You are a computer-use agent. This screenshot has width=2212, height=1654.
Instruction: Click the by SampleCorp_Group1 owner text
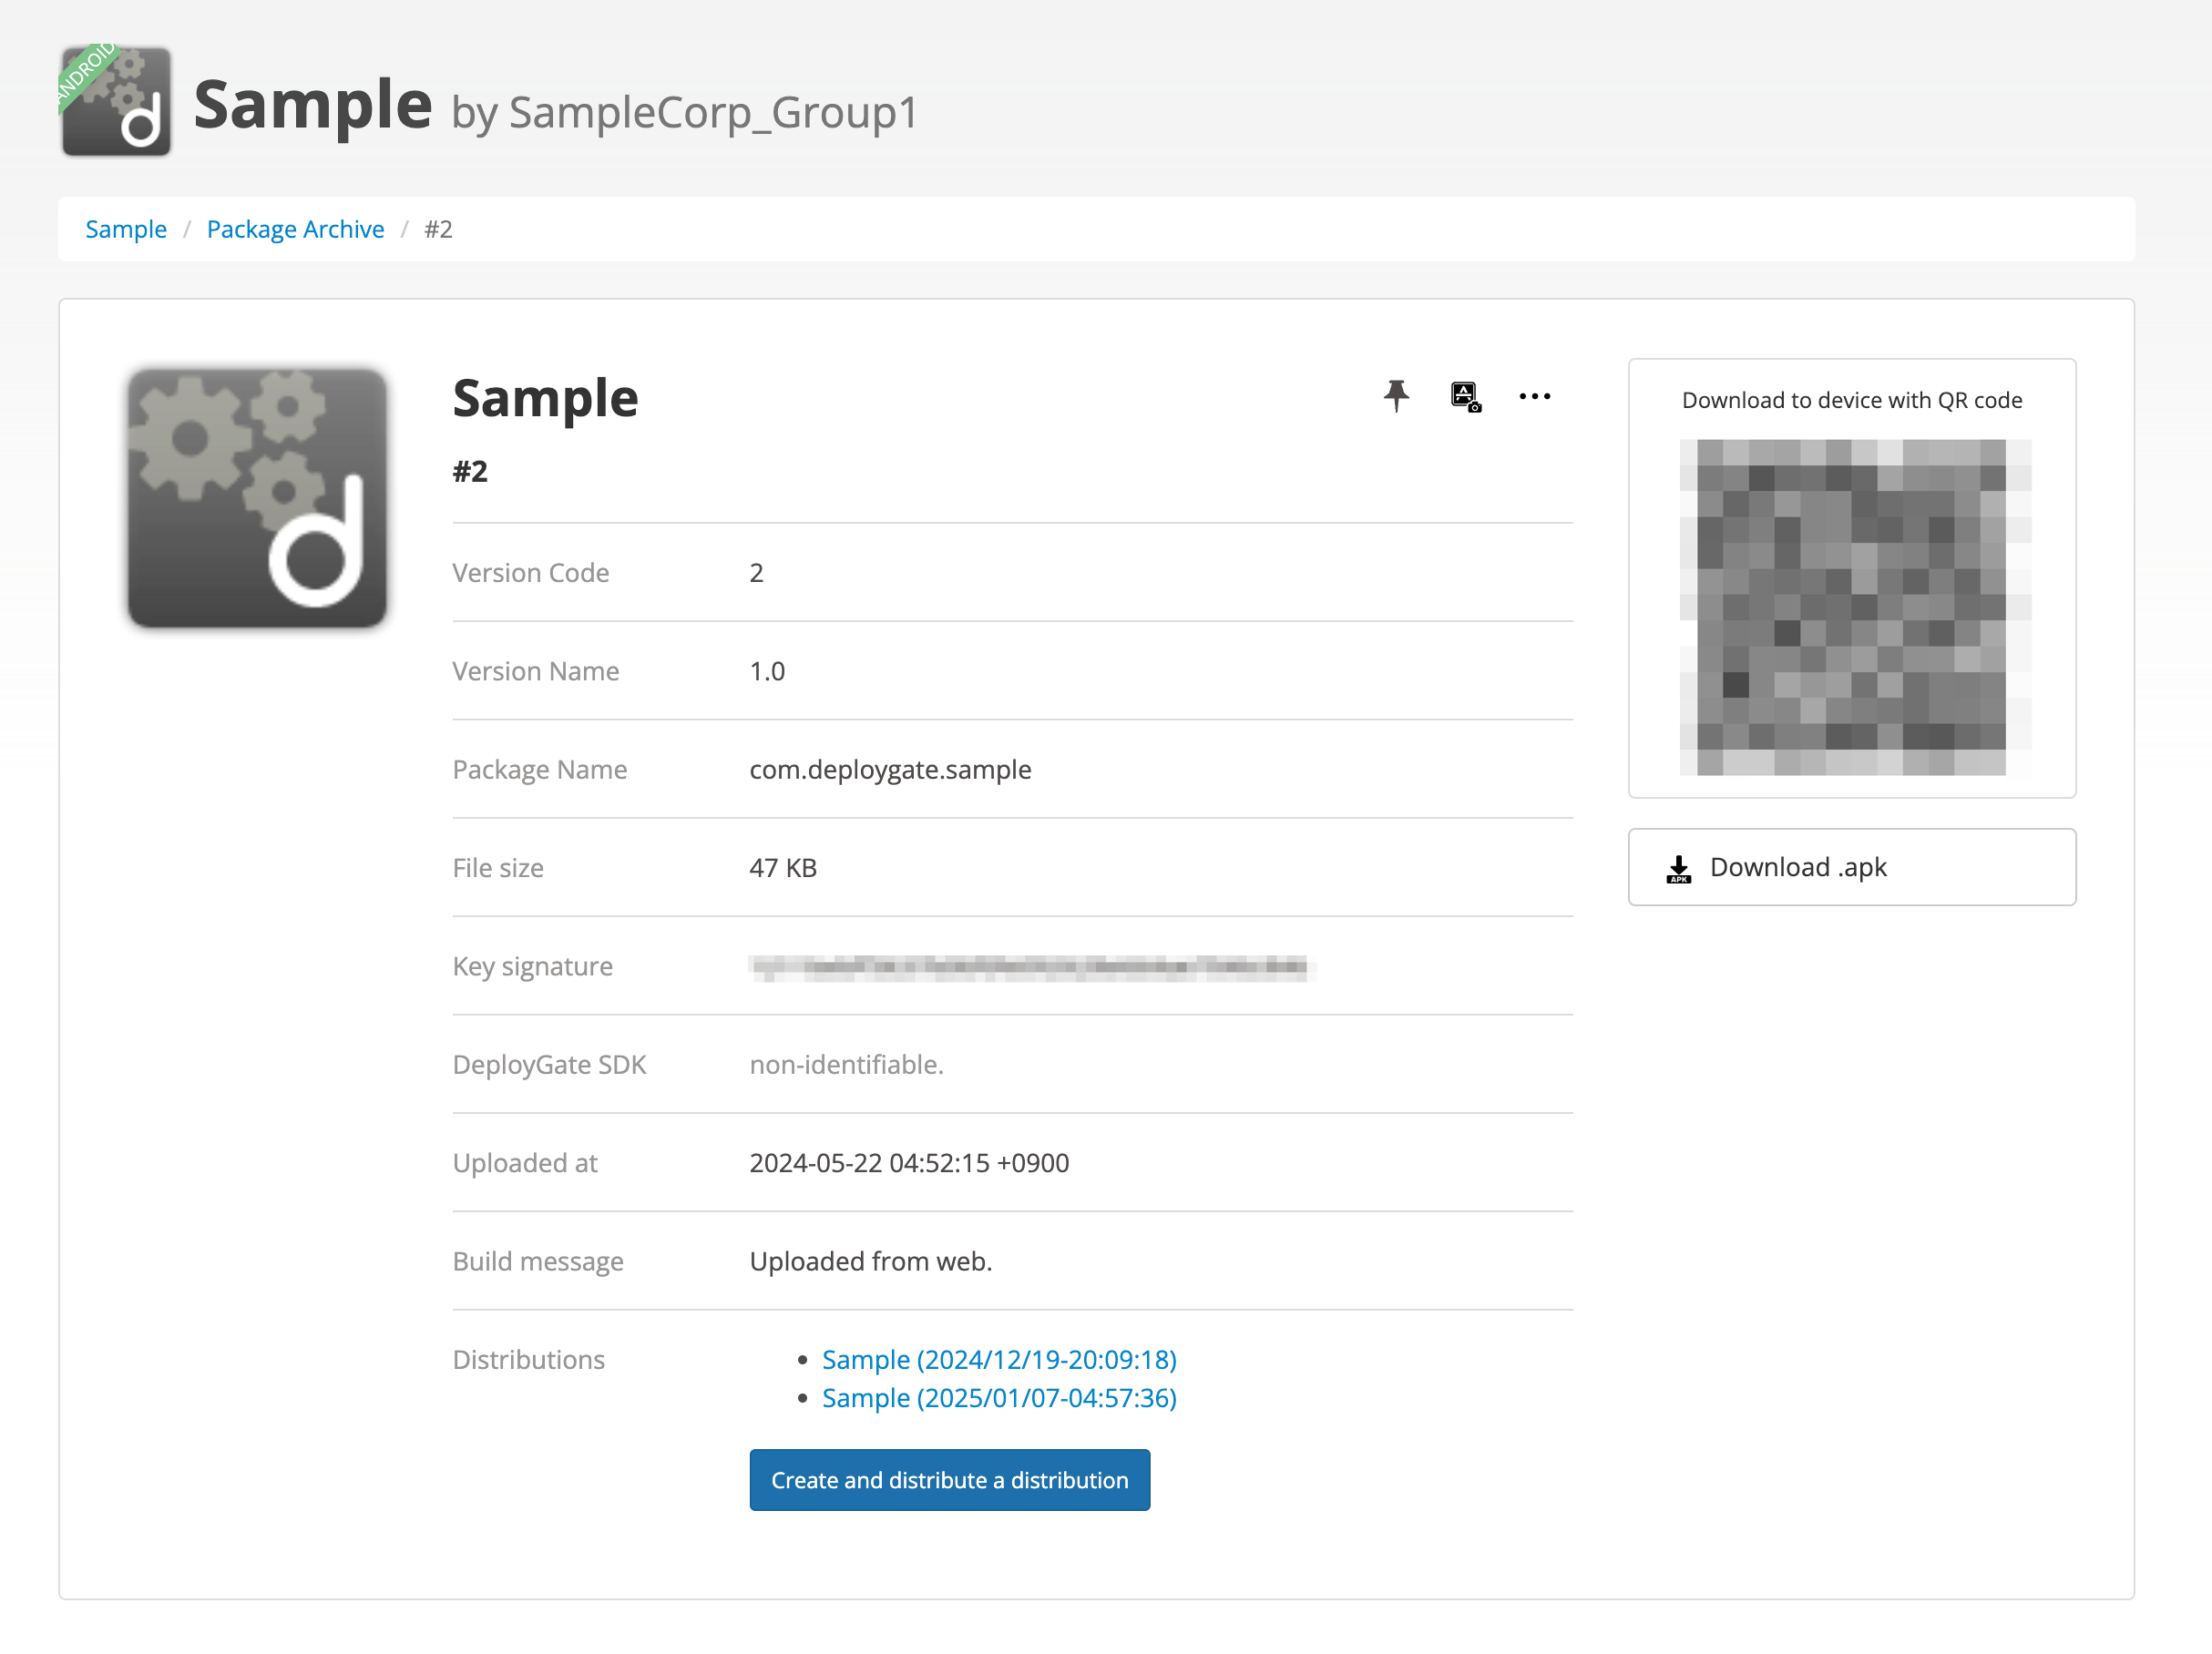[x=684, y=112]
